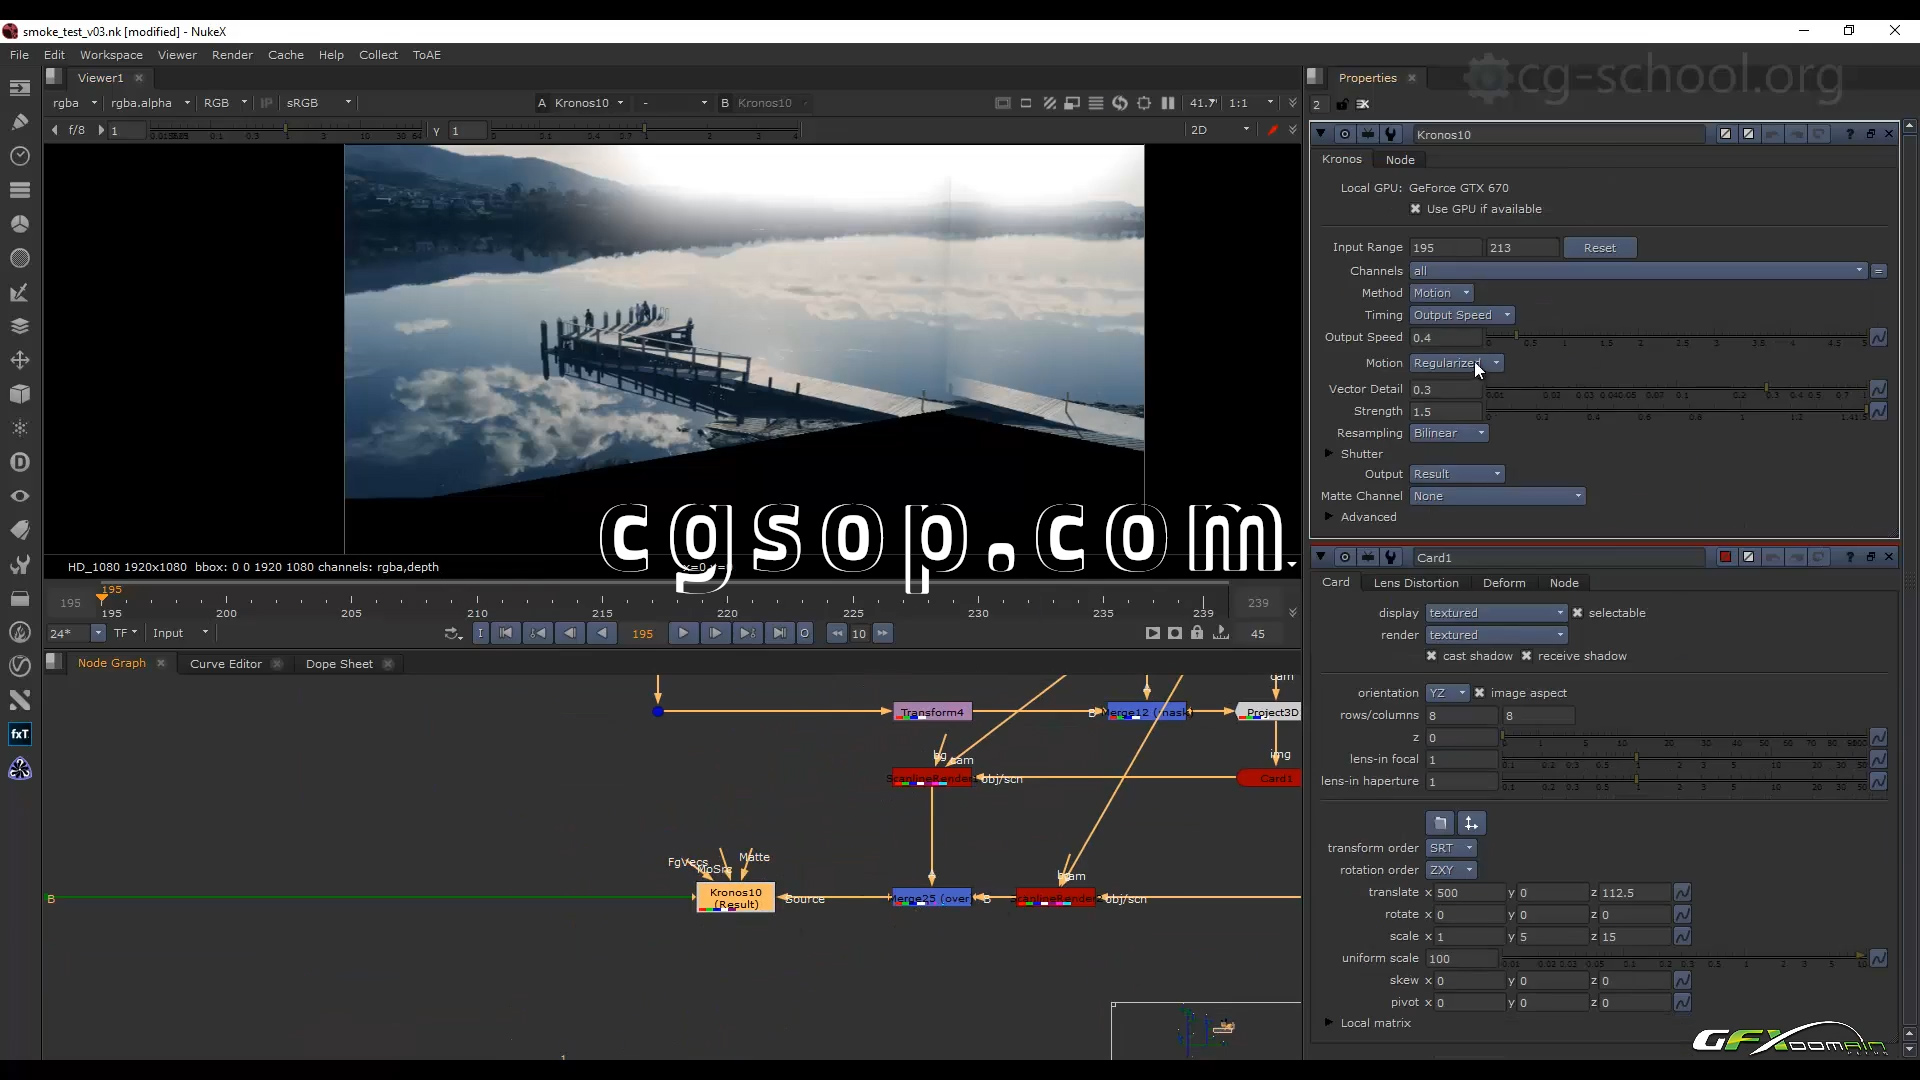Open the Resampling Bilinear dropdown
The width and height of the screenshot is (1920, 1080).
(x=1449, y=433)
